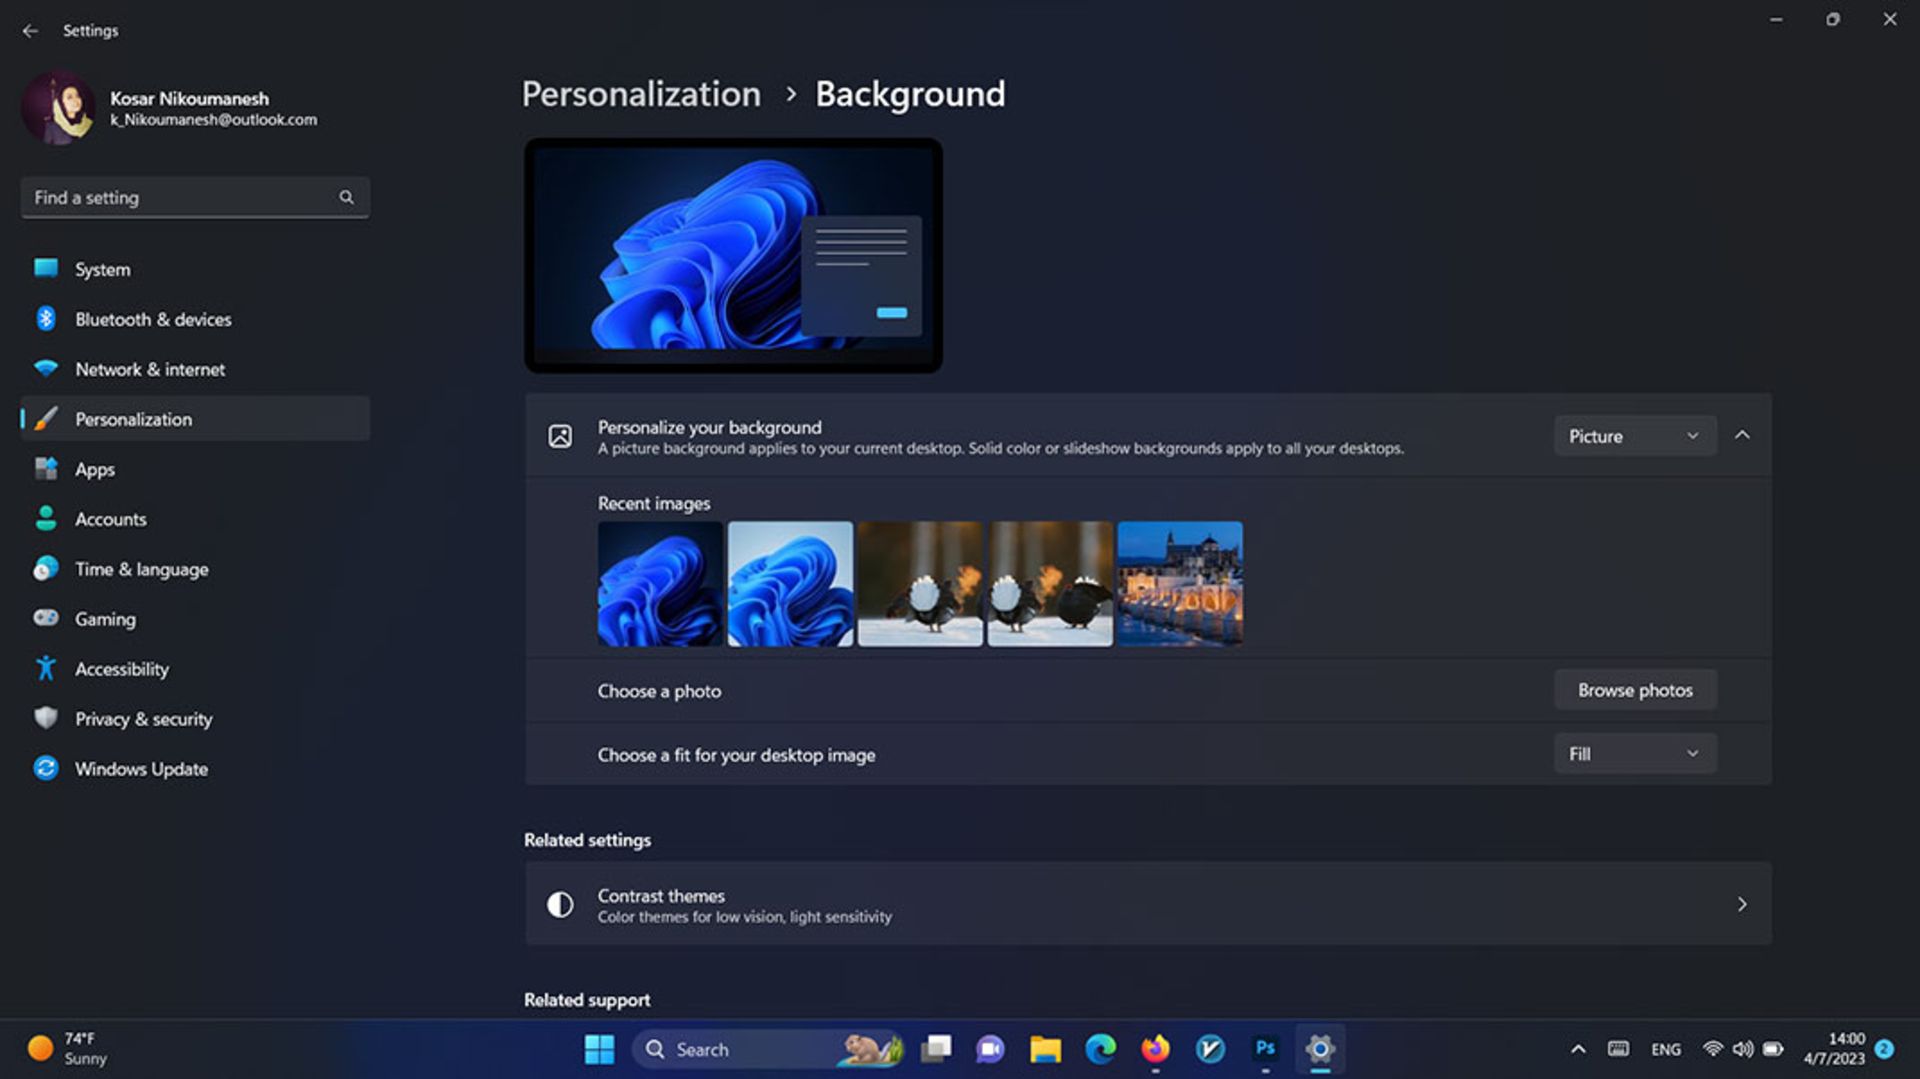Screen dimensions: 1920x1079
Task: Go back using the Settings back arrow
Action: 30,31
